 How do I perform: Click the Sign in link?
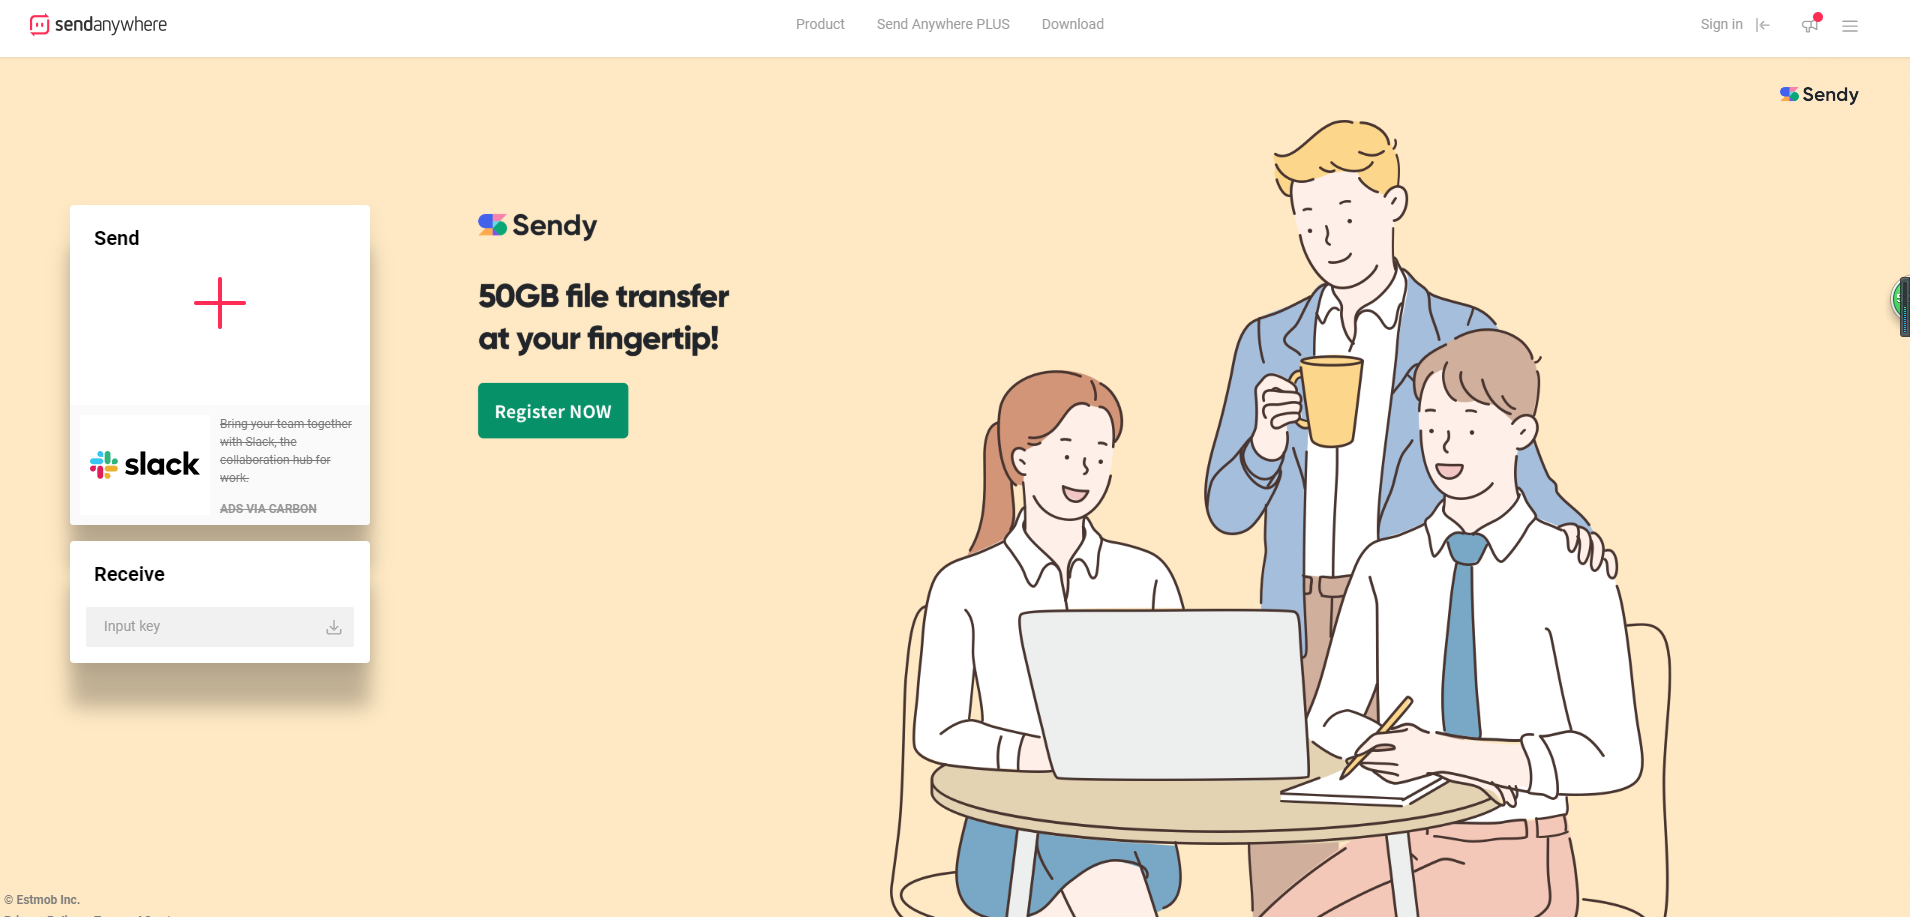(1721, 24)
